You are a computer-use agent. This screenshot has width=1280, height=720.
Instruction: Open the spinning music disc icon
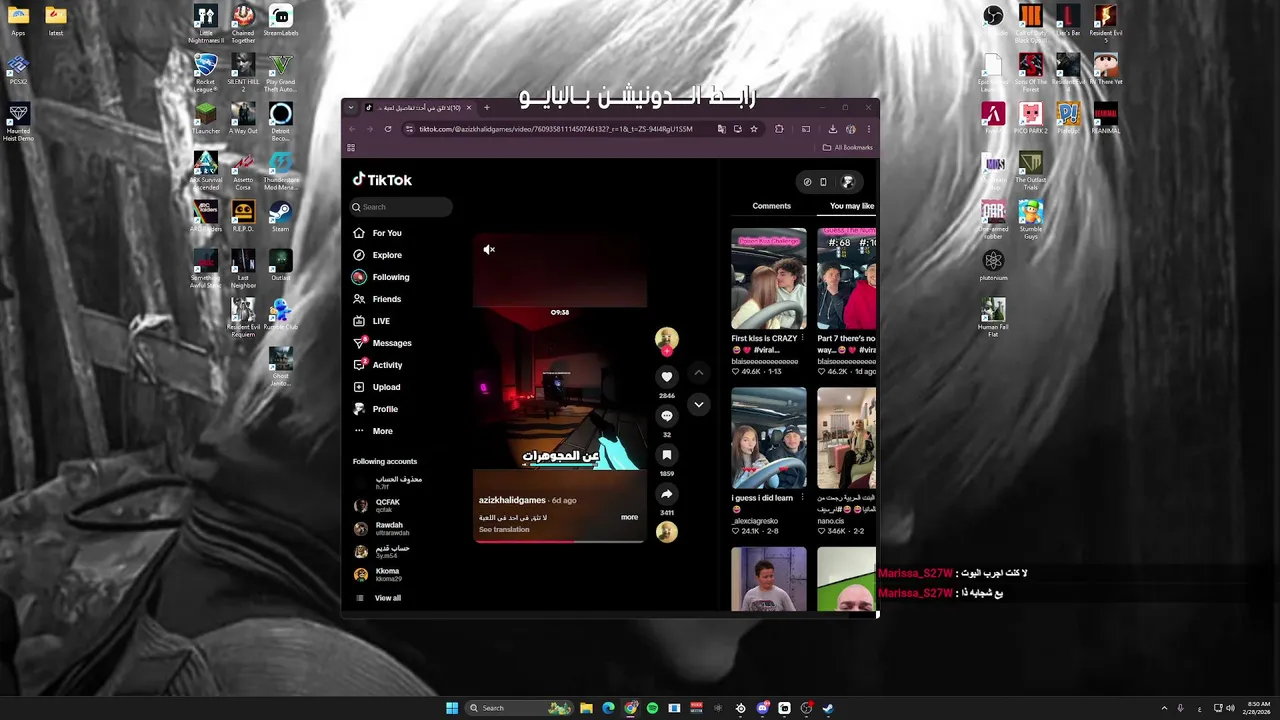667,533
